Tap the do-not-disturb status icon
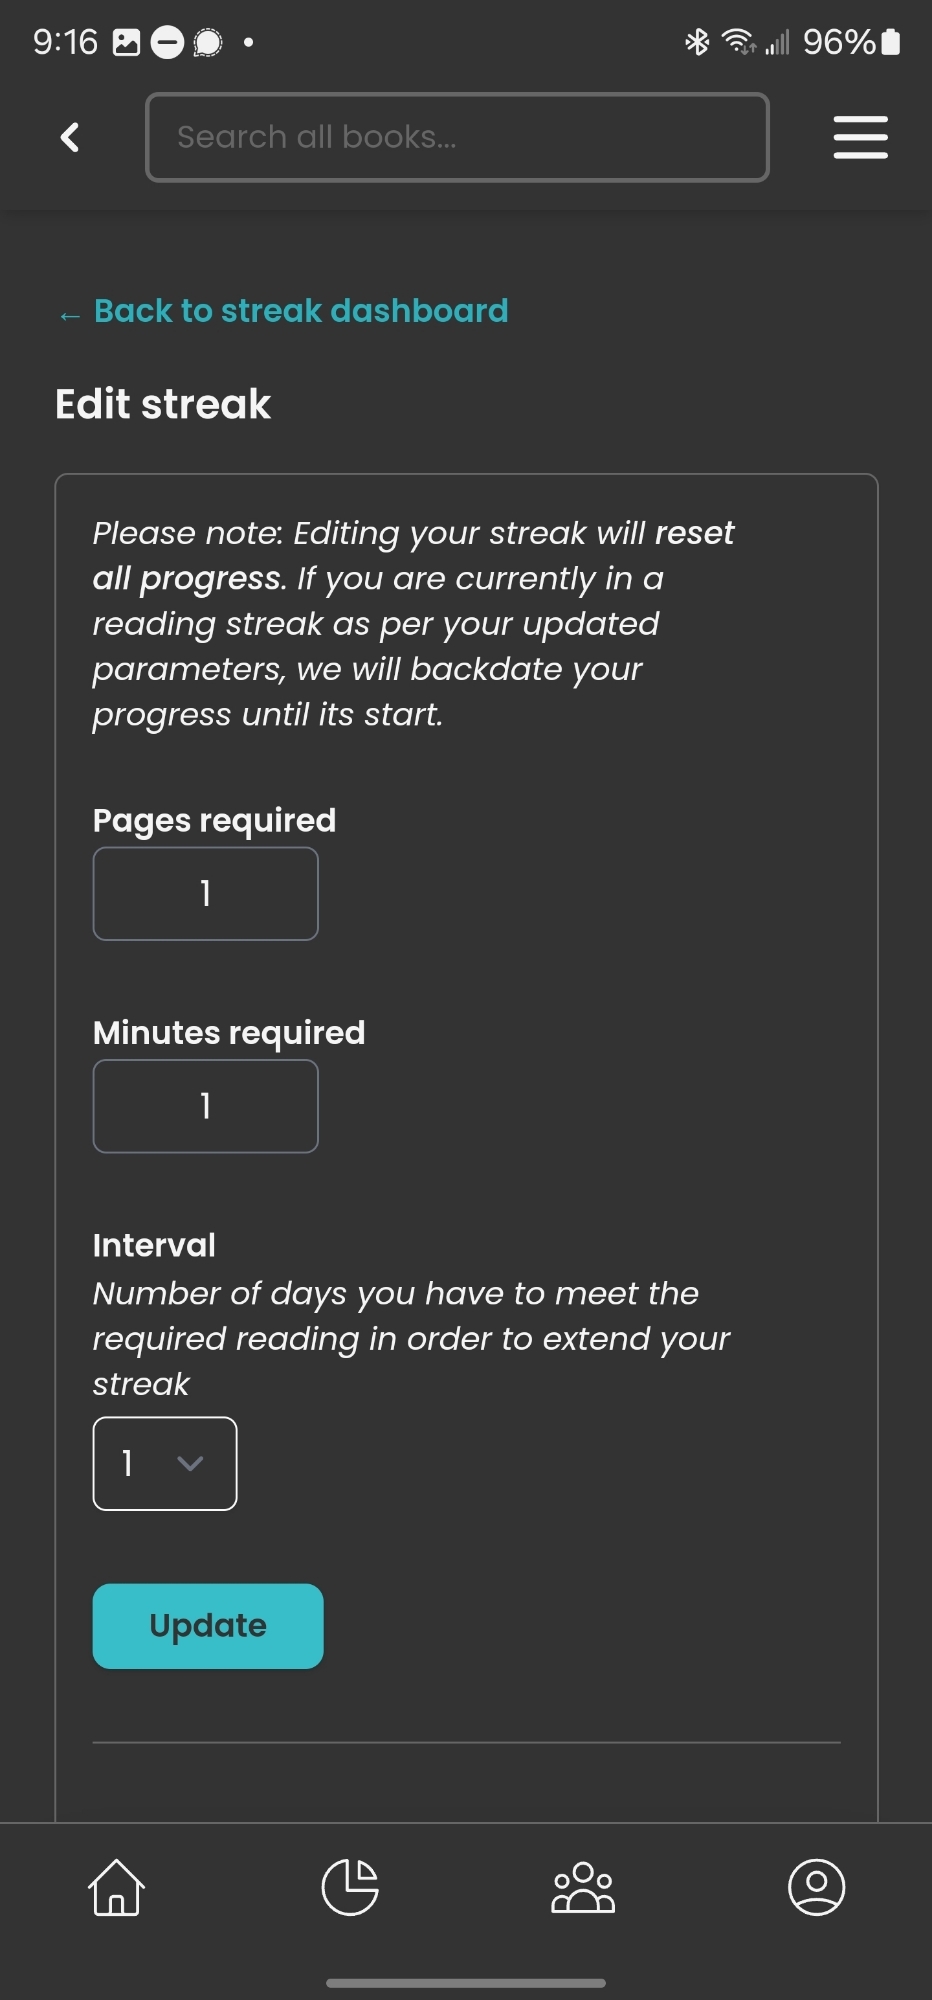 pos(167,43)
